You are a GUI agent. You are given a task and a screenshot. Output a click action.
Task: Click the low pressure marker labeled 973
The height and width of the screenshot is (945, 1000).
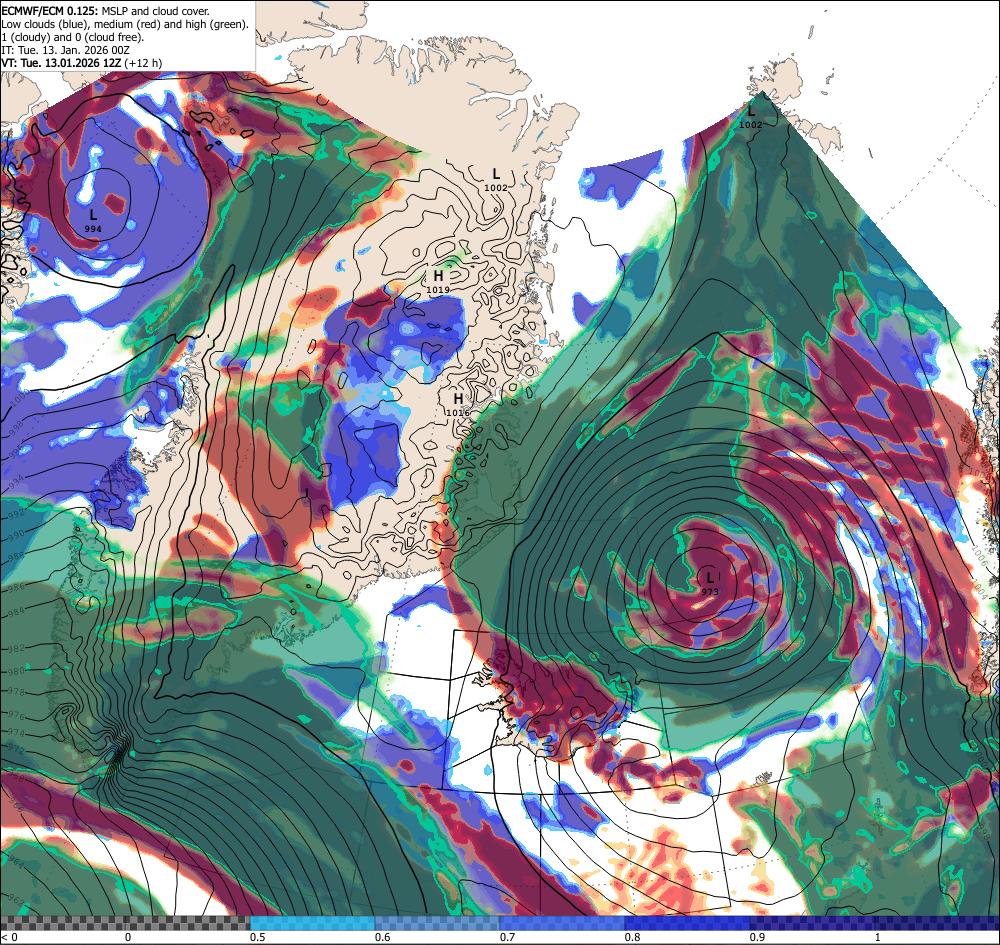(710, 582)
